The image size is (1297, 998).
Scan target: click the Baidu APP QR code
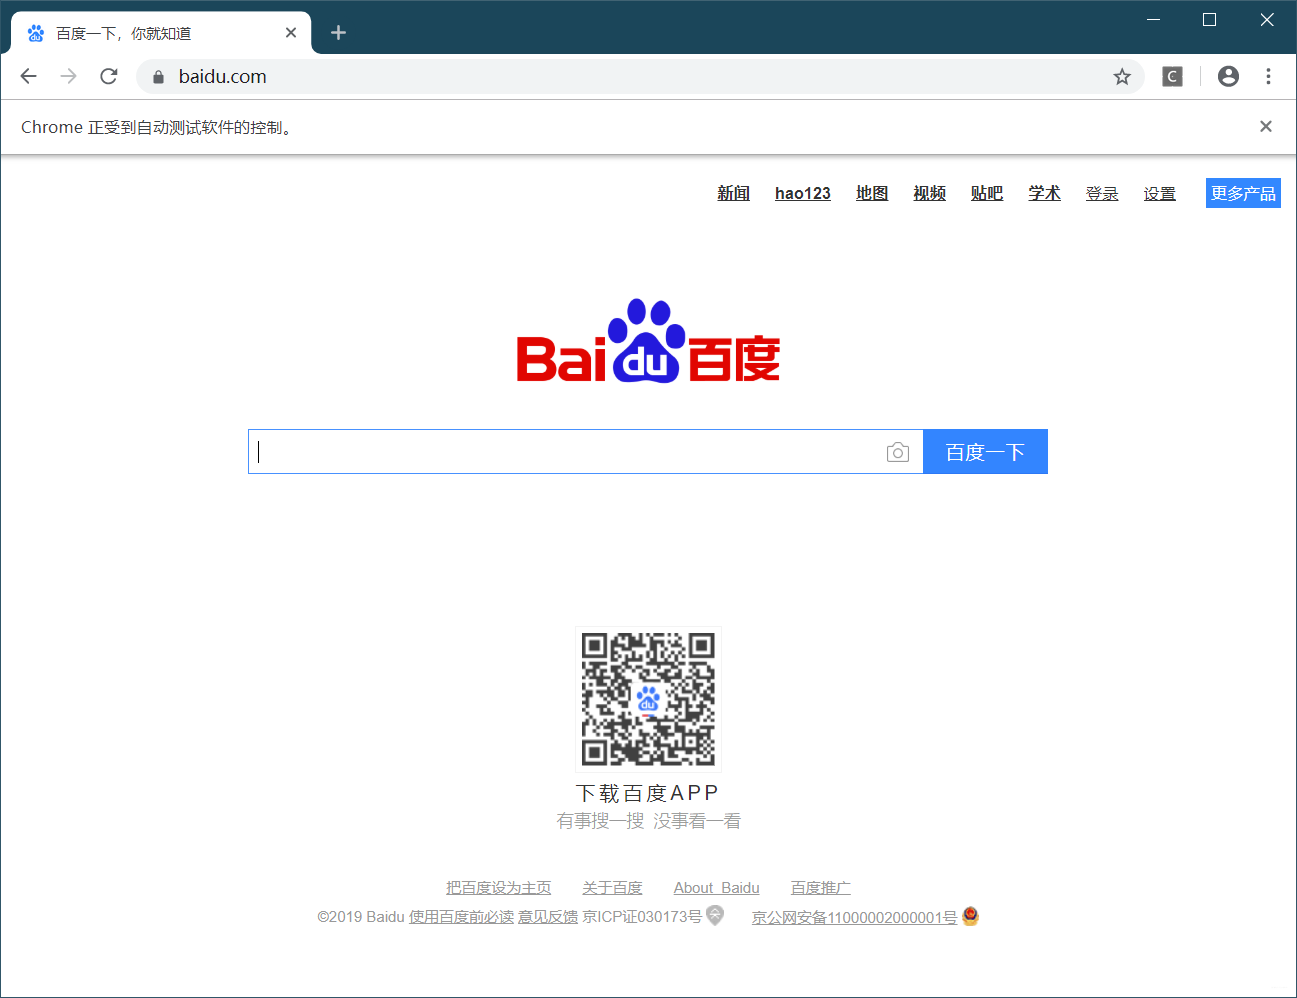pos(648,699)
